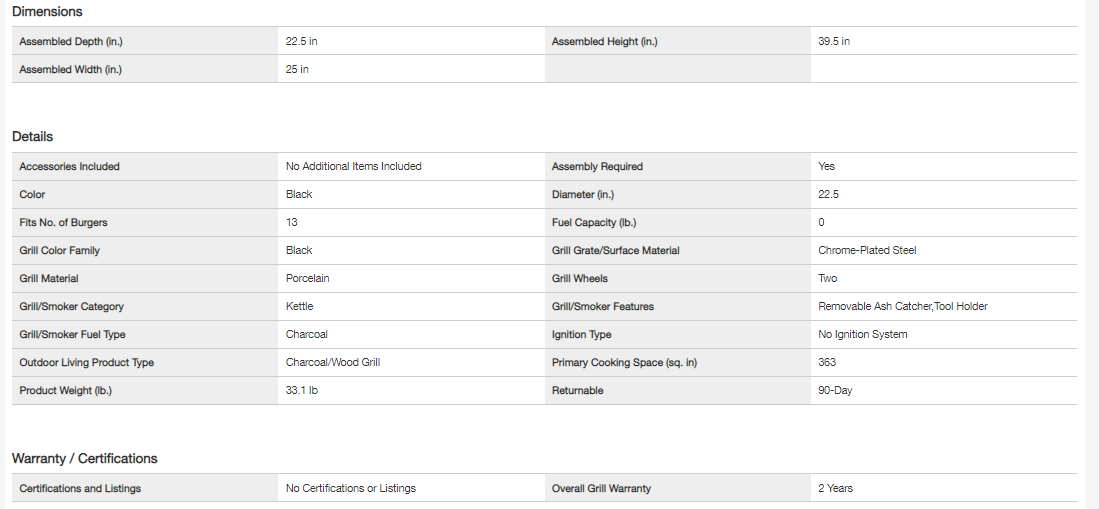Image resolution: width=1099 pixels, height=509 pixels.
Task: Click the 39.5 in assembled height value
Action: pos(834,42)
